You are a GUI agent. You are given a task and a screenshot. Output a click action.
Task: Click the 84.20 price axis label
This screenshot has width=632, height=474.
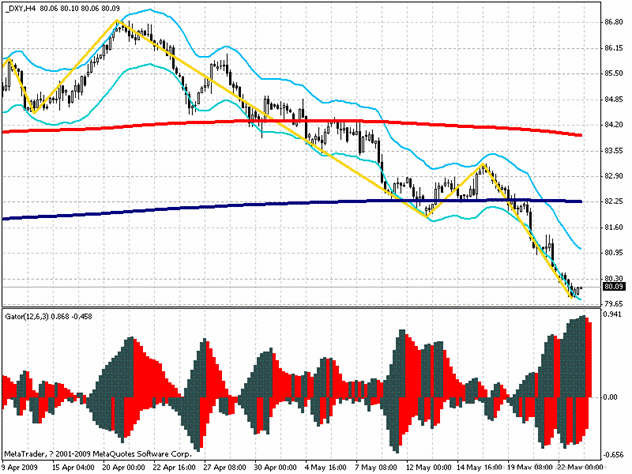tap(614, 125)
